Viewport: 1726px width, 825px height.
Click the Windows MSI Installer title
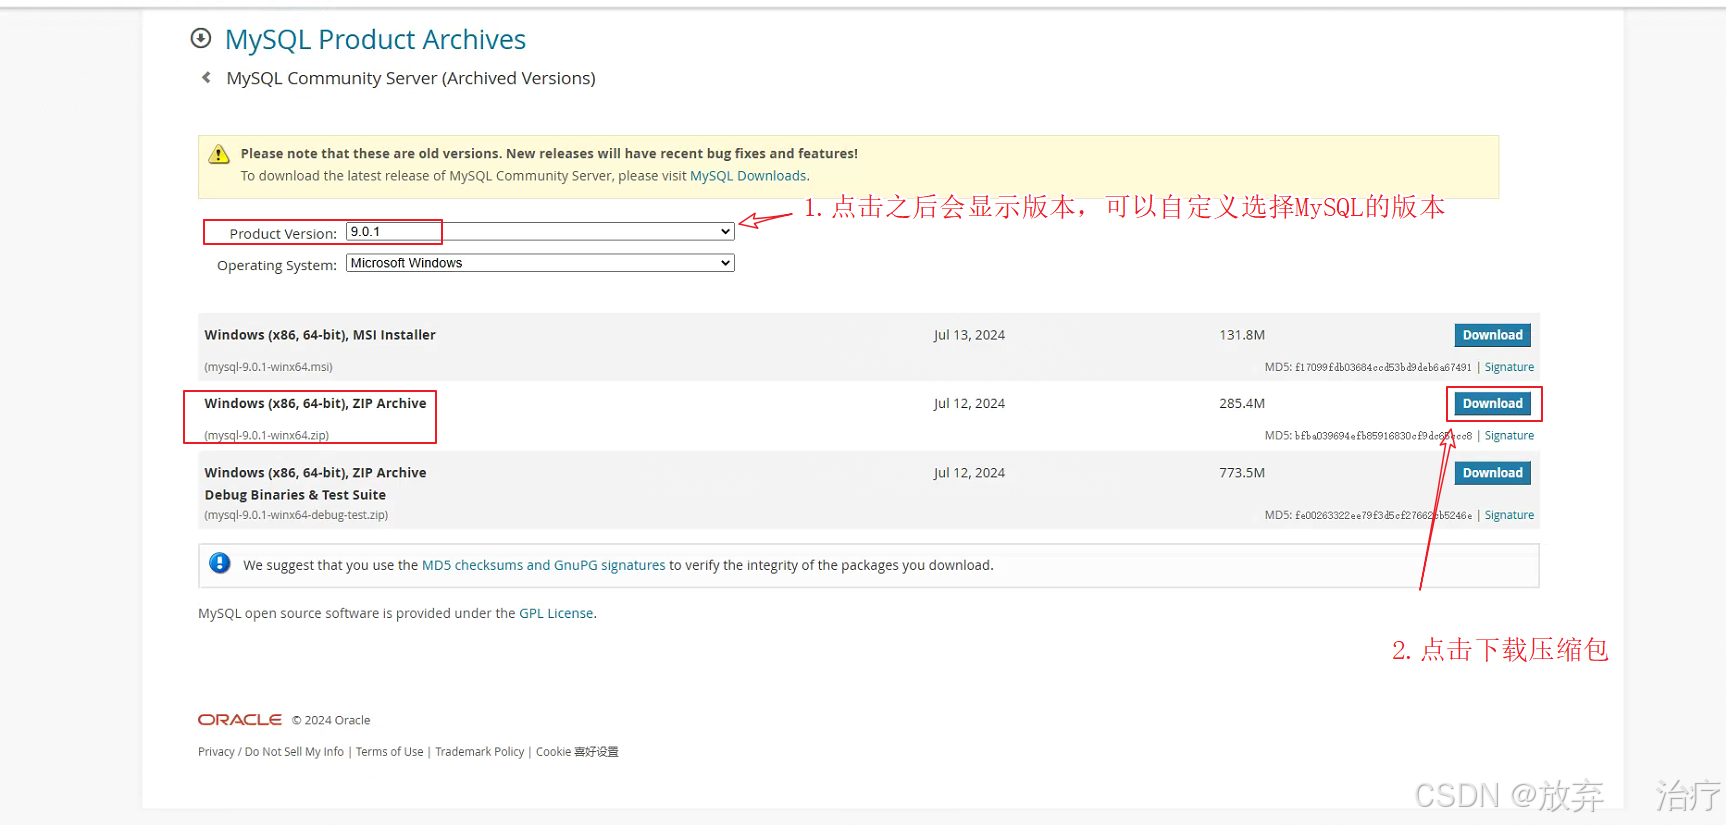[320, 335]
